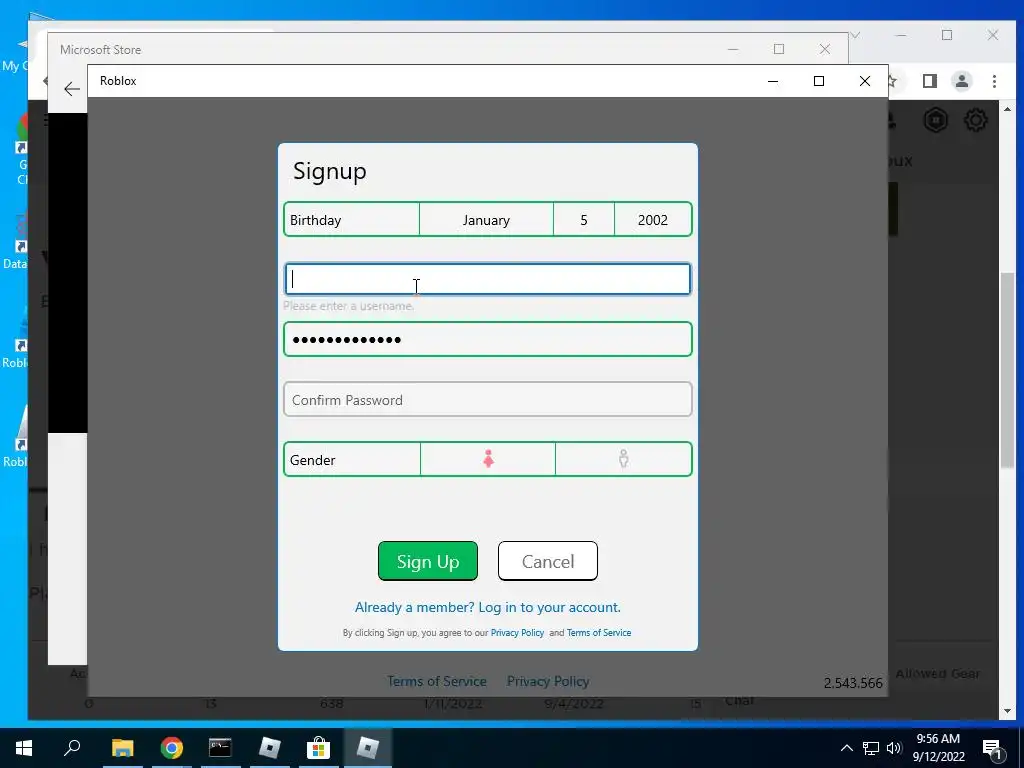This screenshot has height=768, width=1024.
Task: Open Chrome profile avatar icon
Action: coord(961,81)
